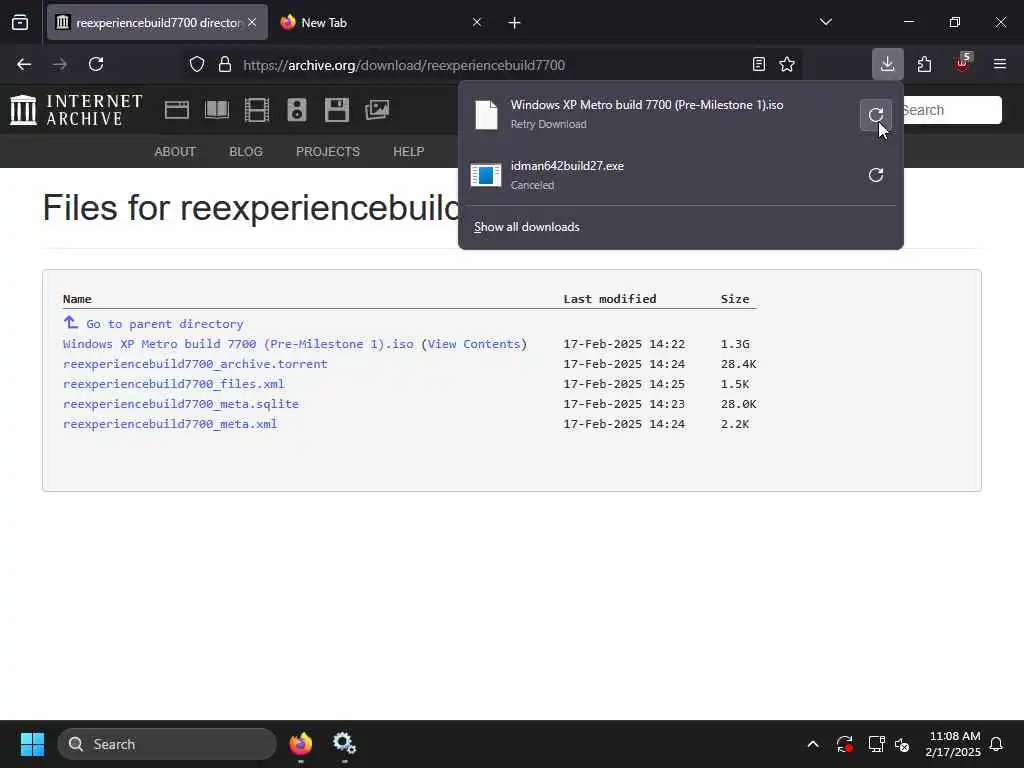The width and height of the screenshot is (1024, 768).
Task: Bookmark this page with the star
Action: [x=787, y=64]
